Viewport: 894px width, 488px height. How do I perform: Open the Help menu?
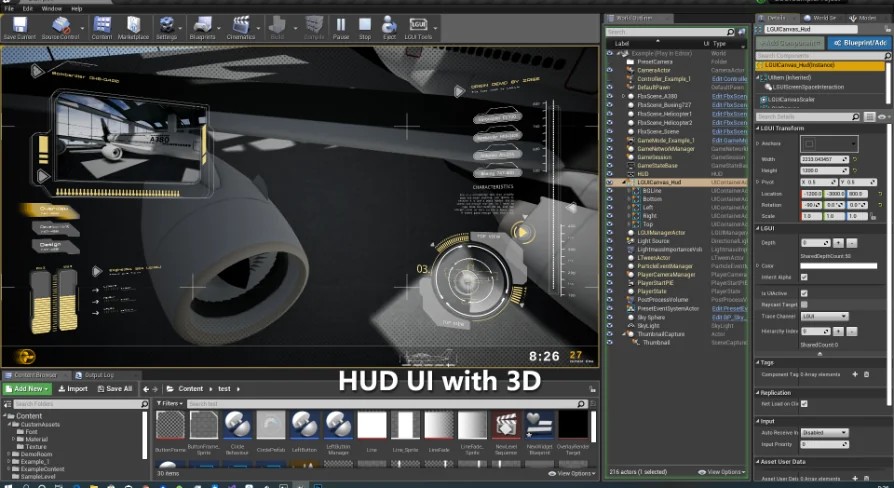[76, 9]
